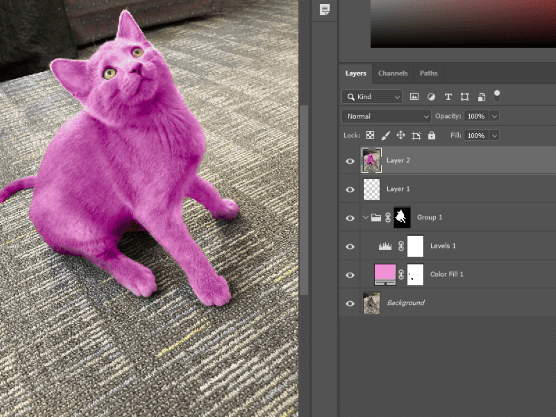Filter layers by type layers icon

point(448,97)
